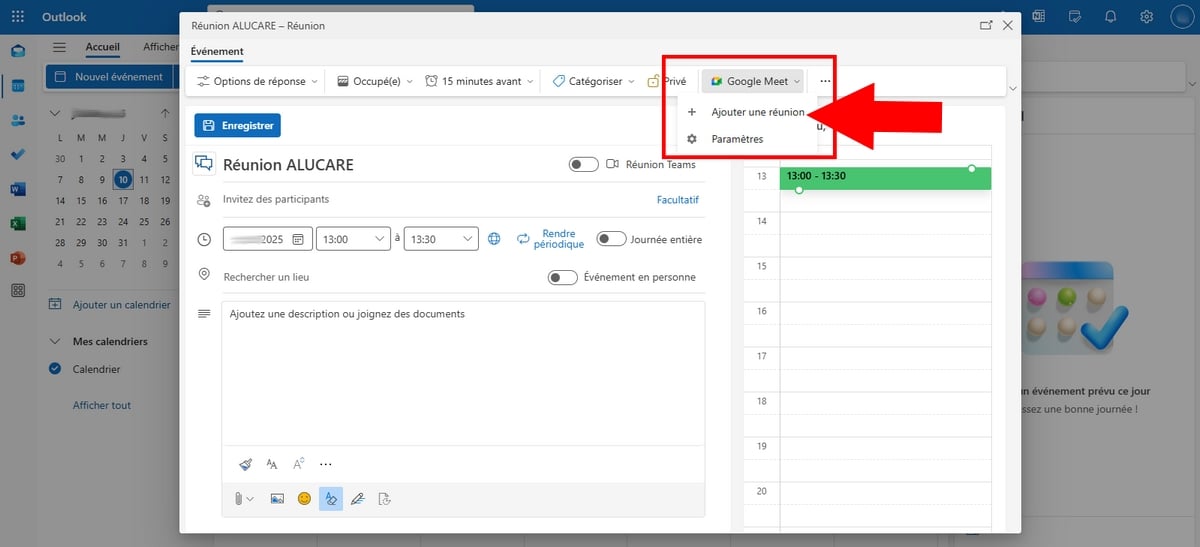Screen dimensions: 1200x547
Task: Open font size formatting icon
Action: click(x=272, y=464)
